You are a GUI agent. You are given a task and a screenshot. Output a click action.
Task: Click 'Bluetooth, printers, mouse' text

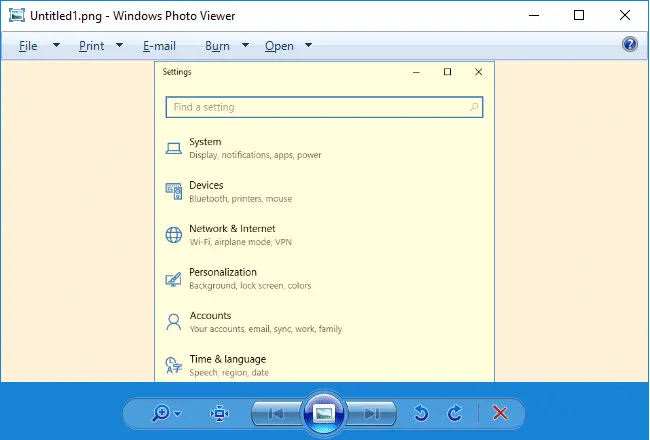(240, 199)
